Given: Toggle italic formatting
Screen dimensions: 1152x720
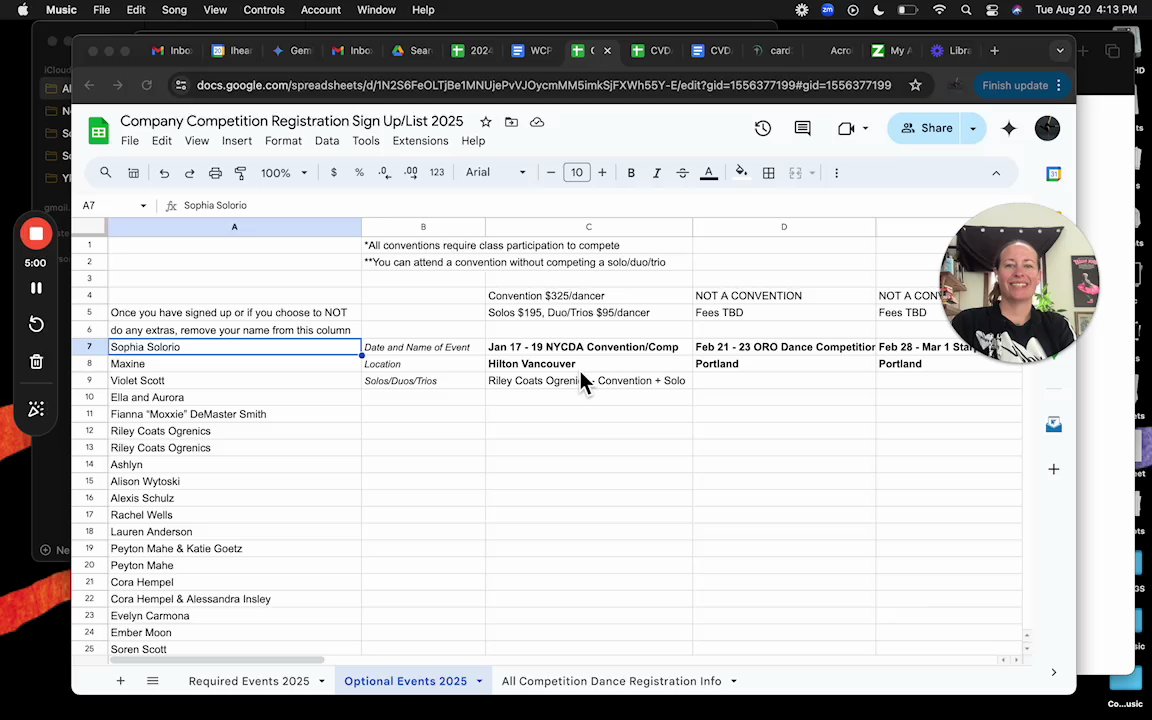Looking at the screenshot, I should pyautogui.click(x=657, y=173).
